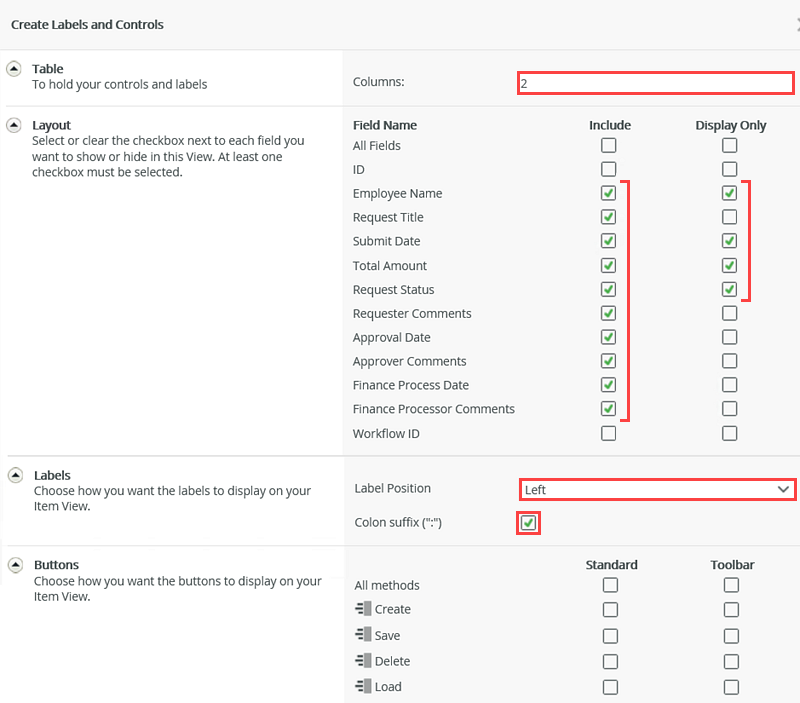Check Standard for All methods

(x=610, y=585)
